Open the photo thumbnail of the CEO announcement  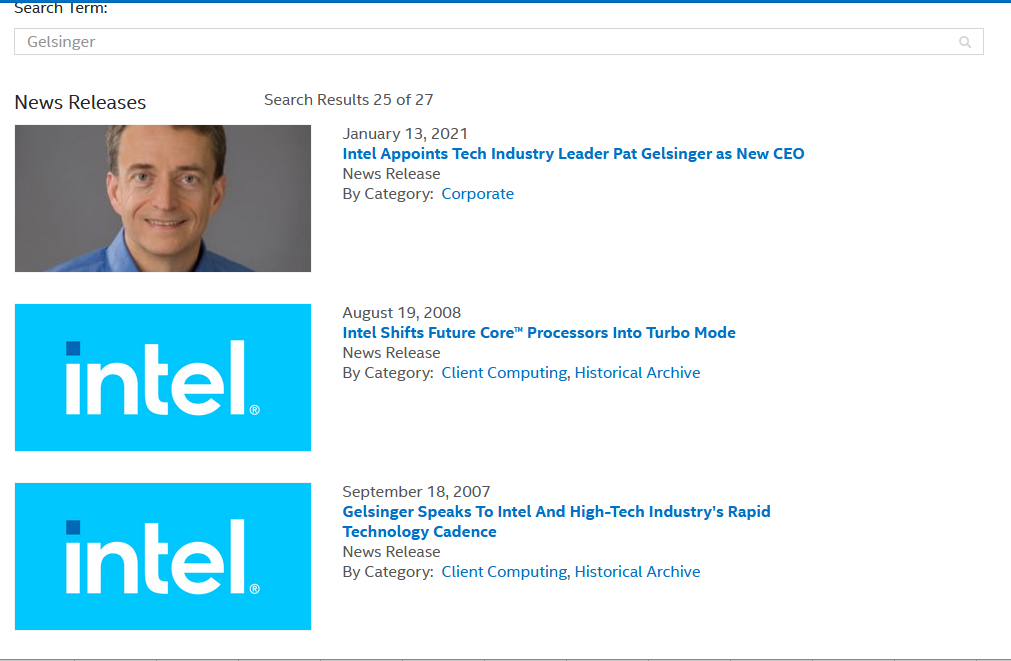[x=163, y=198]
